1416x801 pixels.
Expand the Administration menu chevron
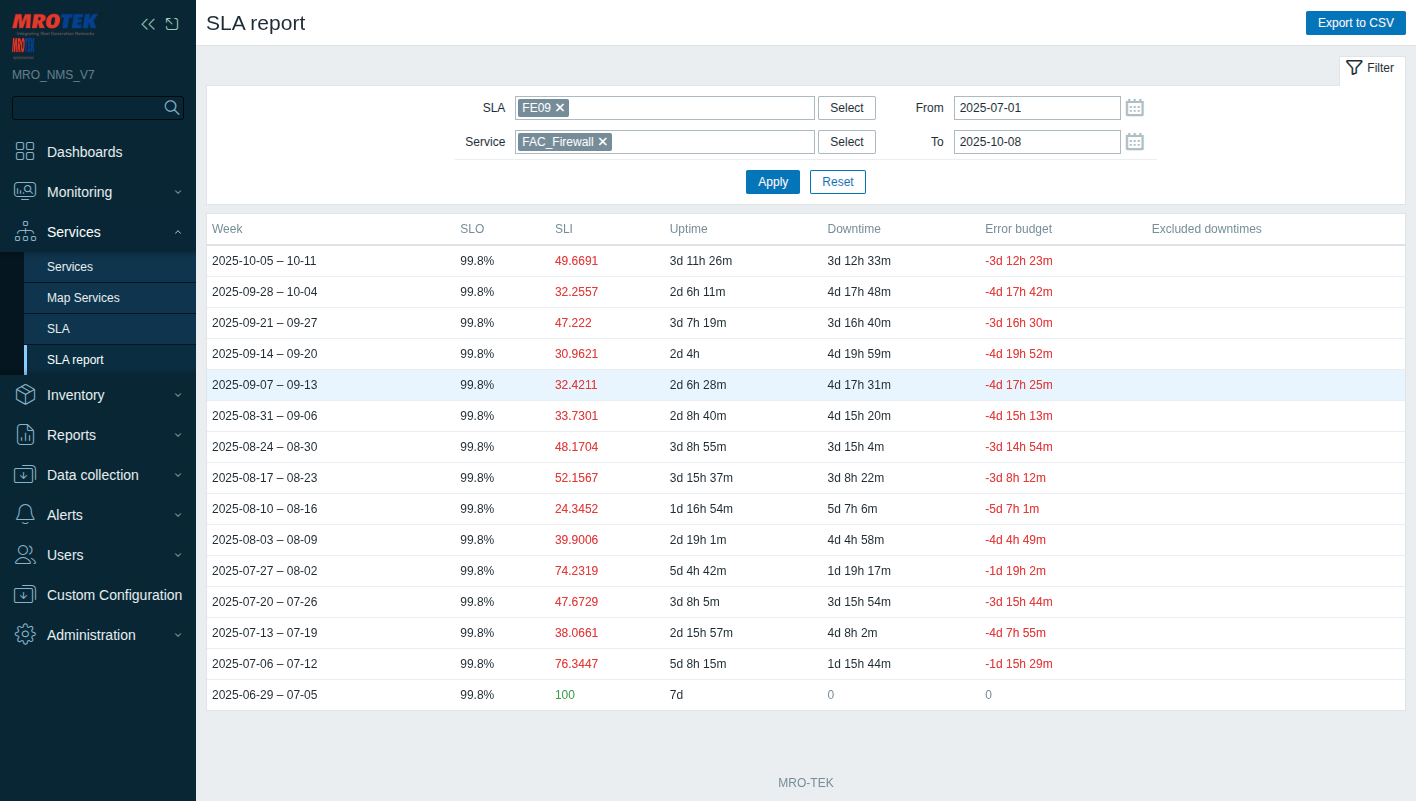178,635
